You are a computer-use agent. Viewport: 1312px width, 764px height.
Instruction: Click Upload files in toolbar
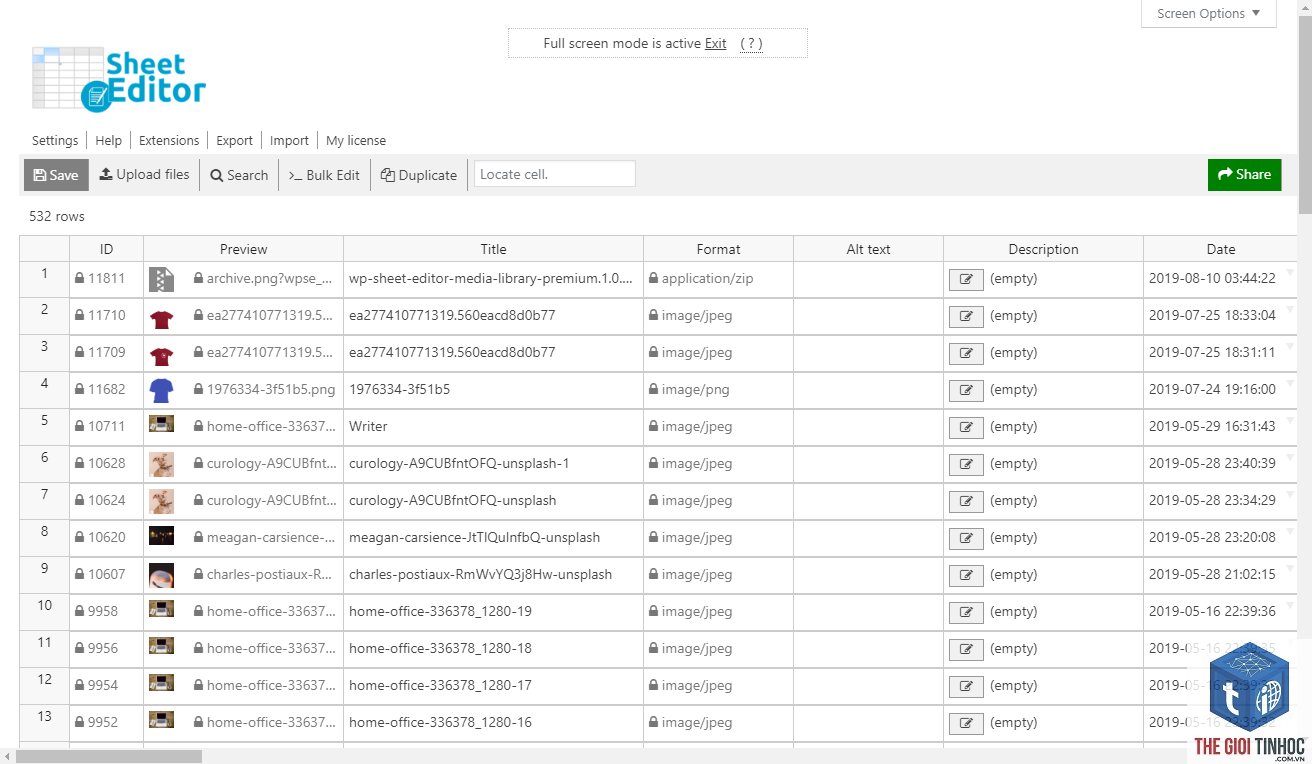(144, 175)
